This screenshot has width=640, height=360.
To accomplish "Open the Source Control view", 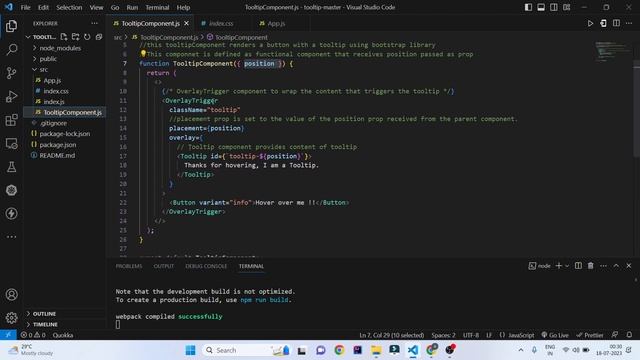I will (11, 73).
